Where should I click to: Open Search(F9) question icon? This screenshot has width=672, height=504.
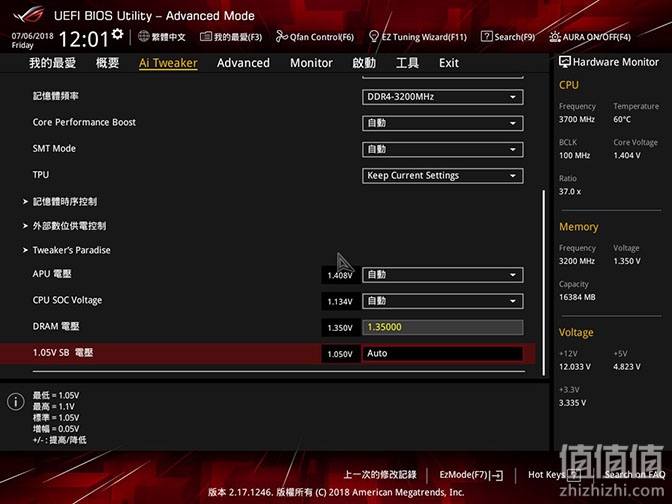coord(486,36)
